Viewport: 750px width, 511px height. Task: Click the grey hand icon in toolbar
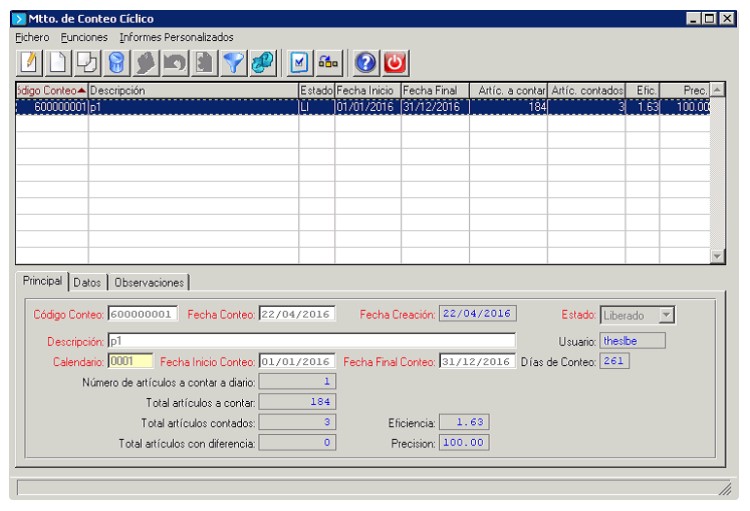click(x=145, y=63)
